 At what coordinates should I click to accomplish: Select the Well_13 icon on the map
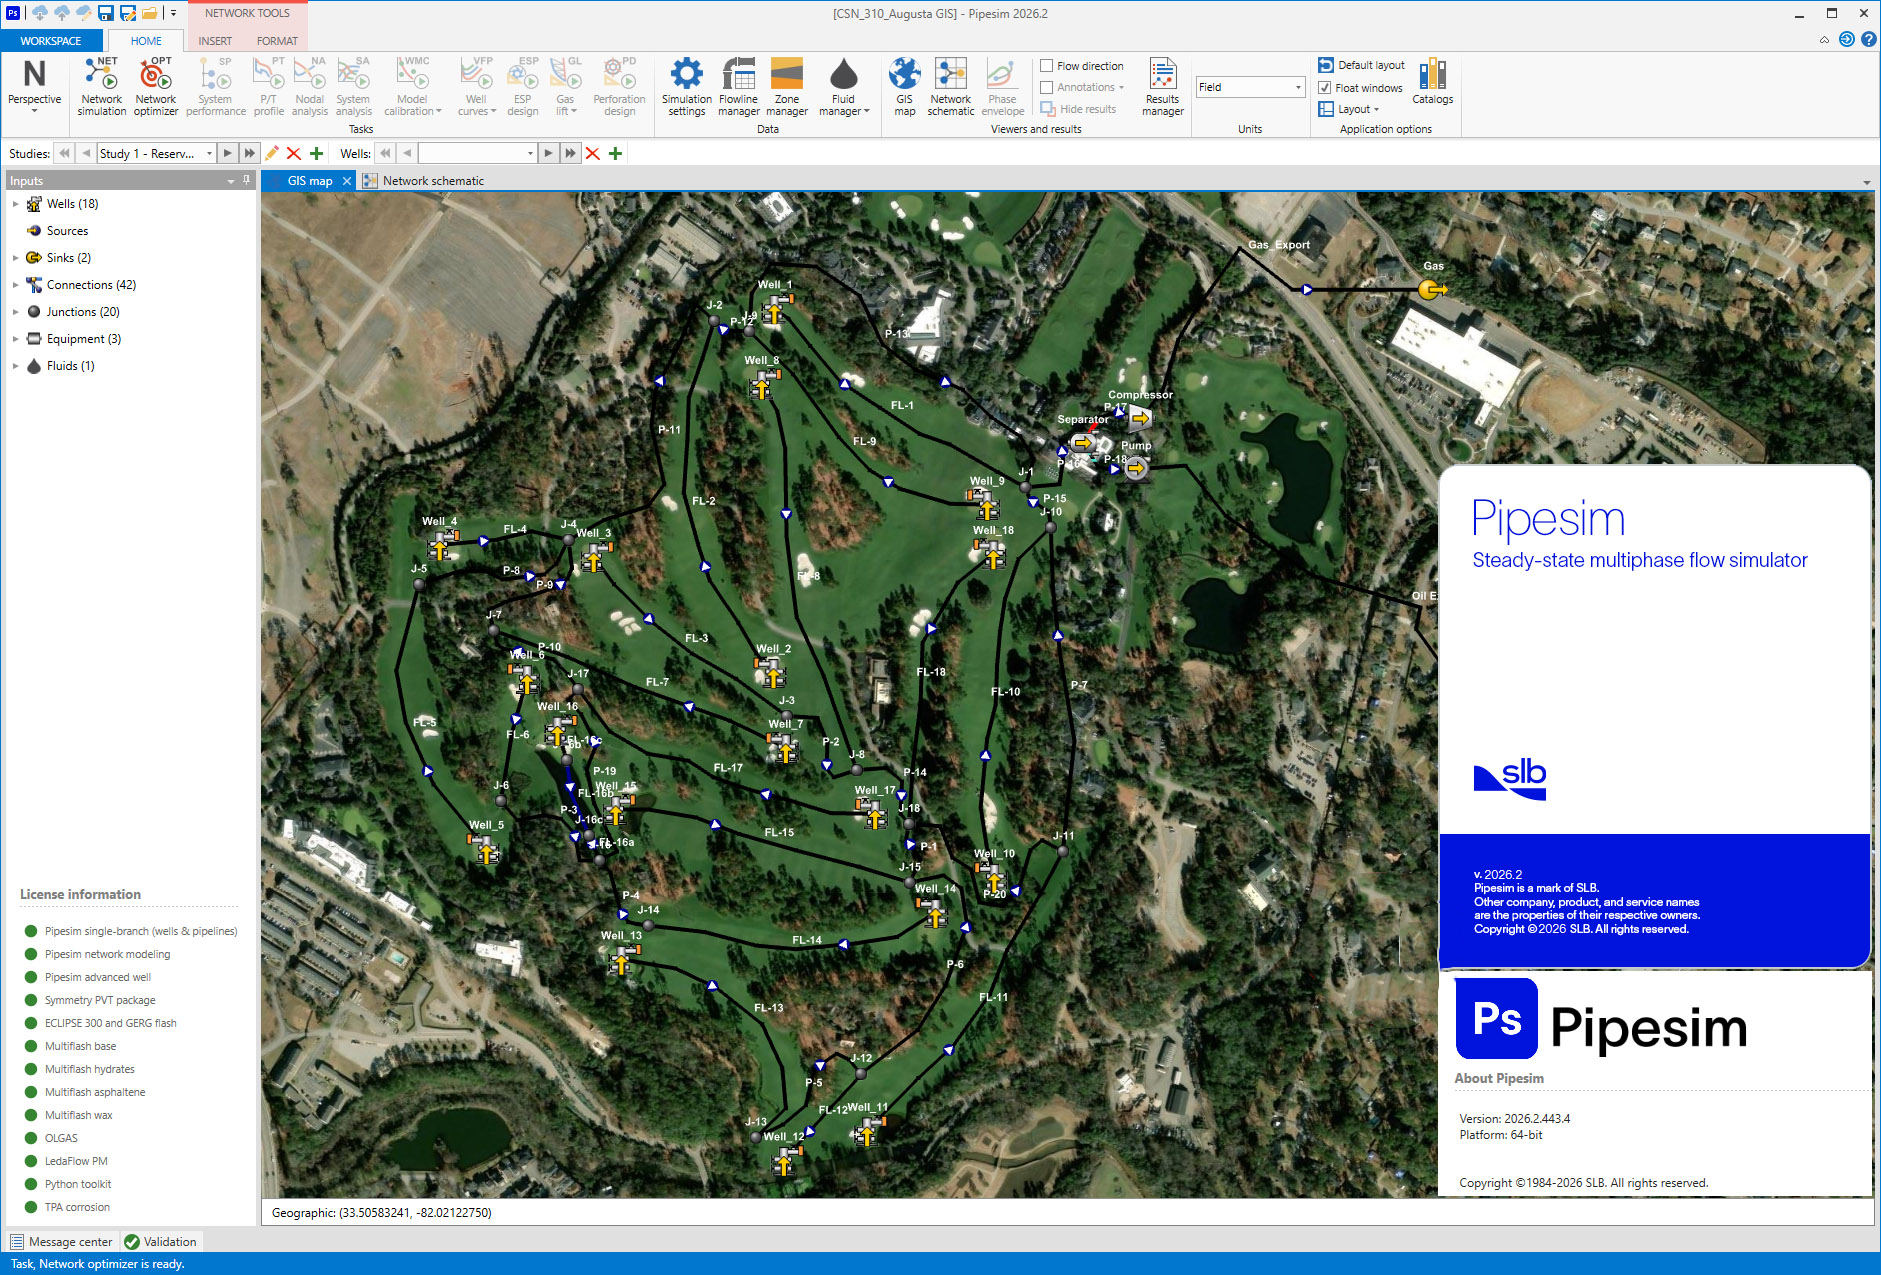(x=622, y=960)
